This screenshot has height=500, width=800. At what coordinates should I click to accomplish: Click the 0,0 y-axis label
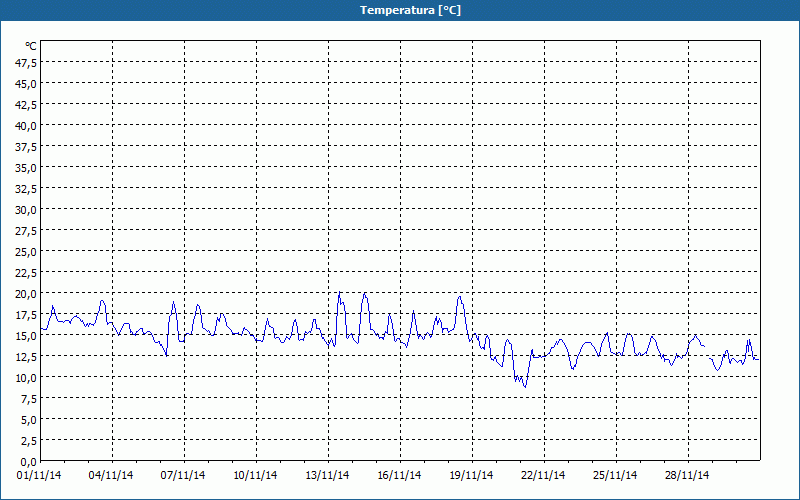coord(29,462)
